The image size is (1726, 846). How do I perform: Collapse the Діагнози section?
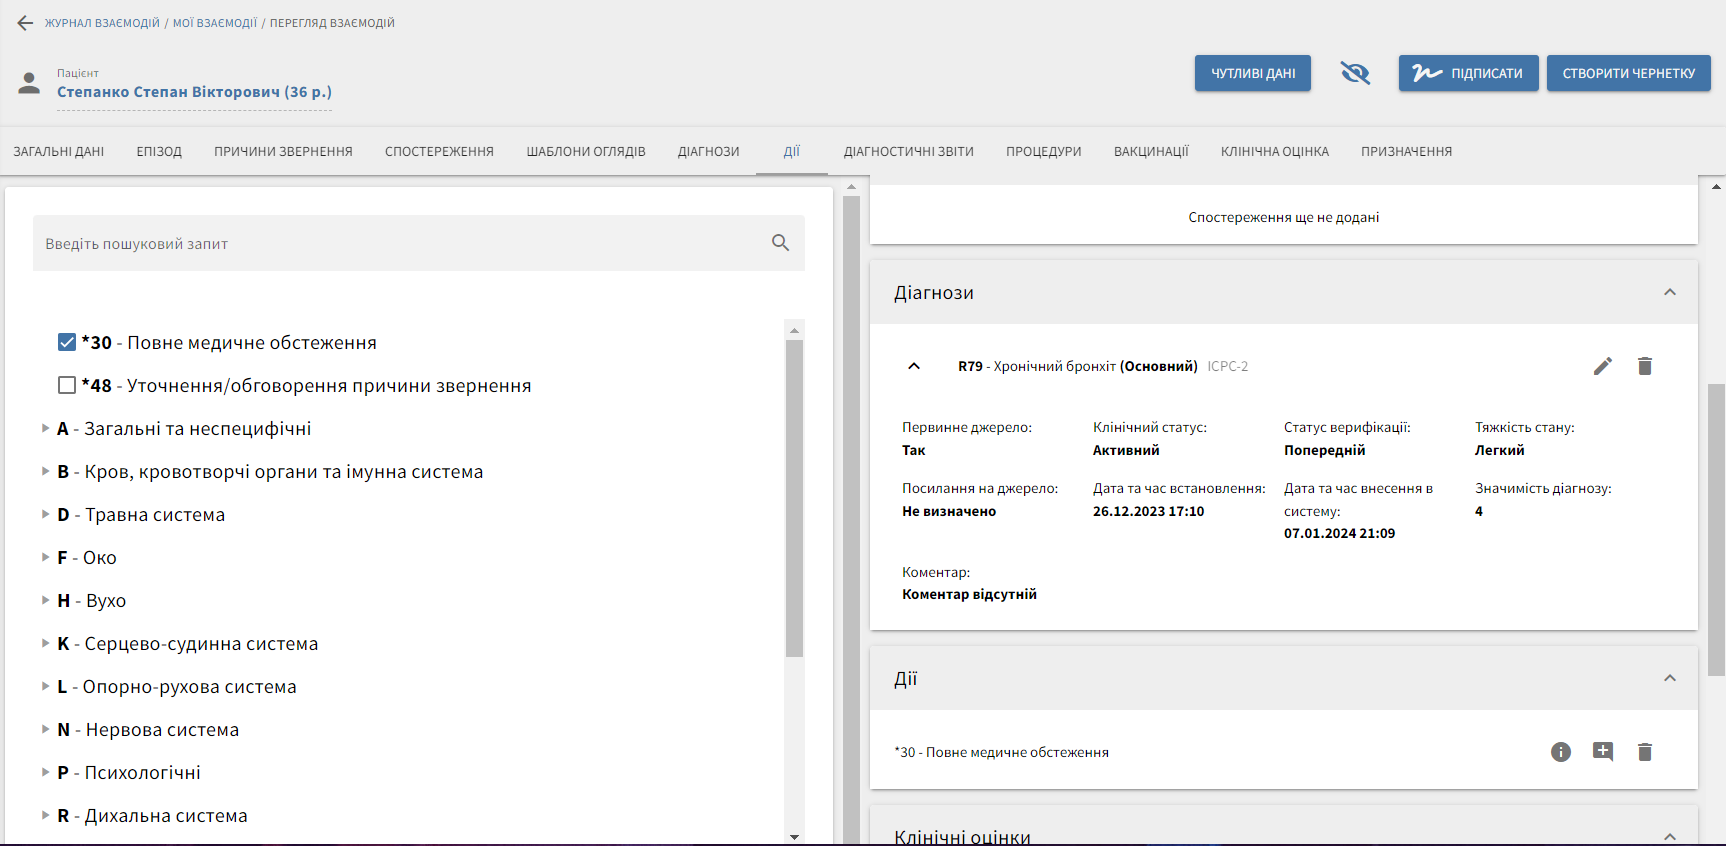pos(1669,292)
